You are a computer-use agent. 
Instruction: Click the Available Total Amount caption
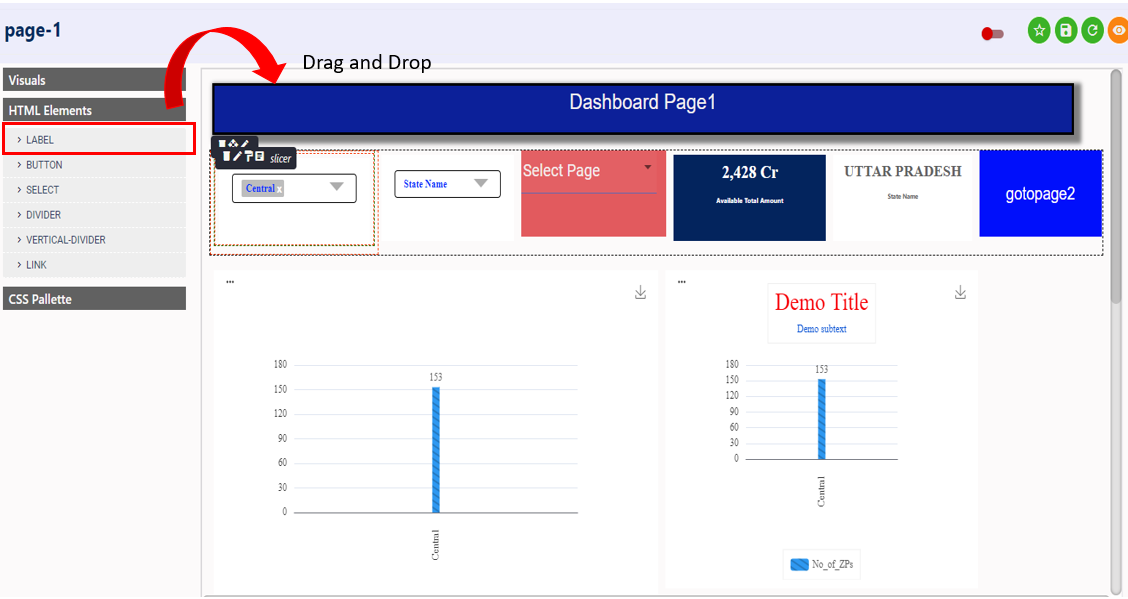pos(750,201)
